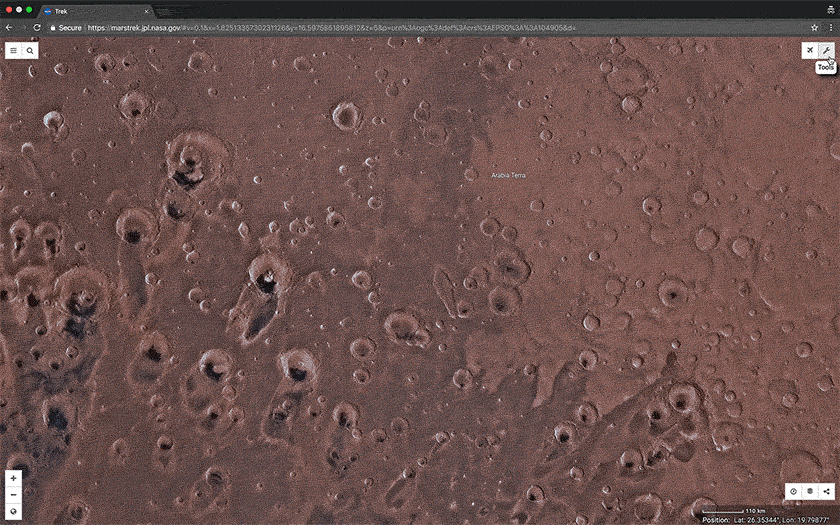
Task: Zoom out with the minus button
Action: click(x=13, y=494)
